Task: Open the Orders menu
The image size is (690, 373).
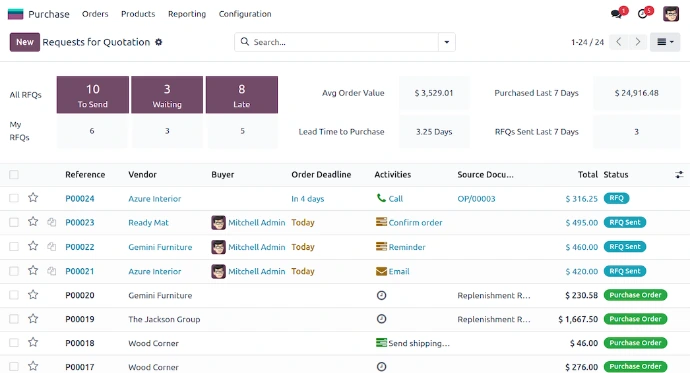Action: 95,14
